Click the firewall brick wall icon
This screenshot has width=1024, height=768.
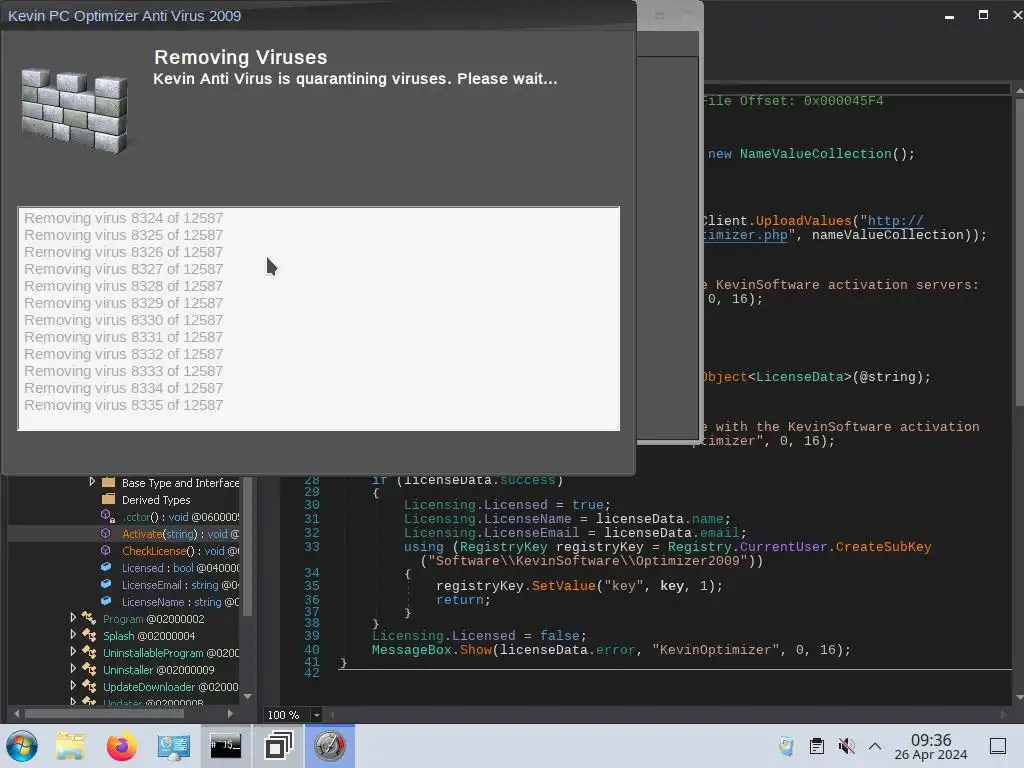(x=74, y=111)
